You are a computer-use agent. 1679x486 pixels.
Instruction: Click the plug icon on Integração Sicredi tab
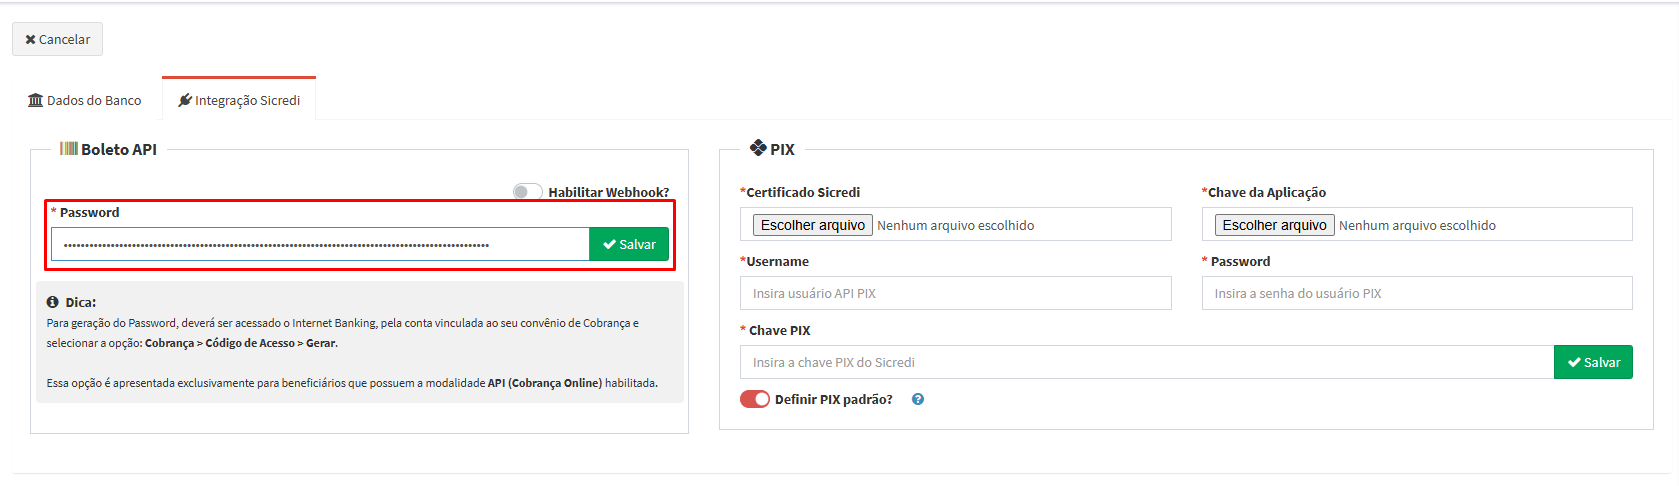185,100
